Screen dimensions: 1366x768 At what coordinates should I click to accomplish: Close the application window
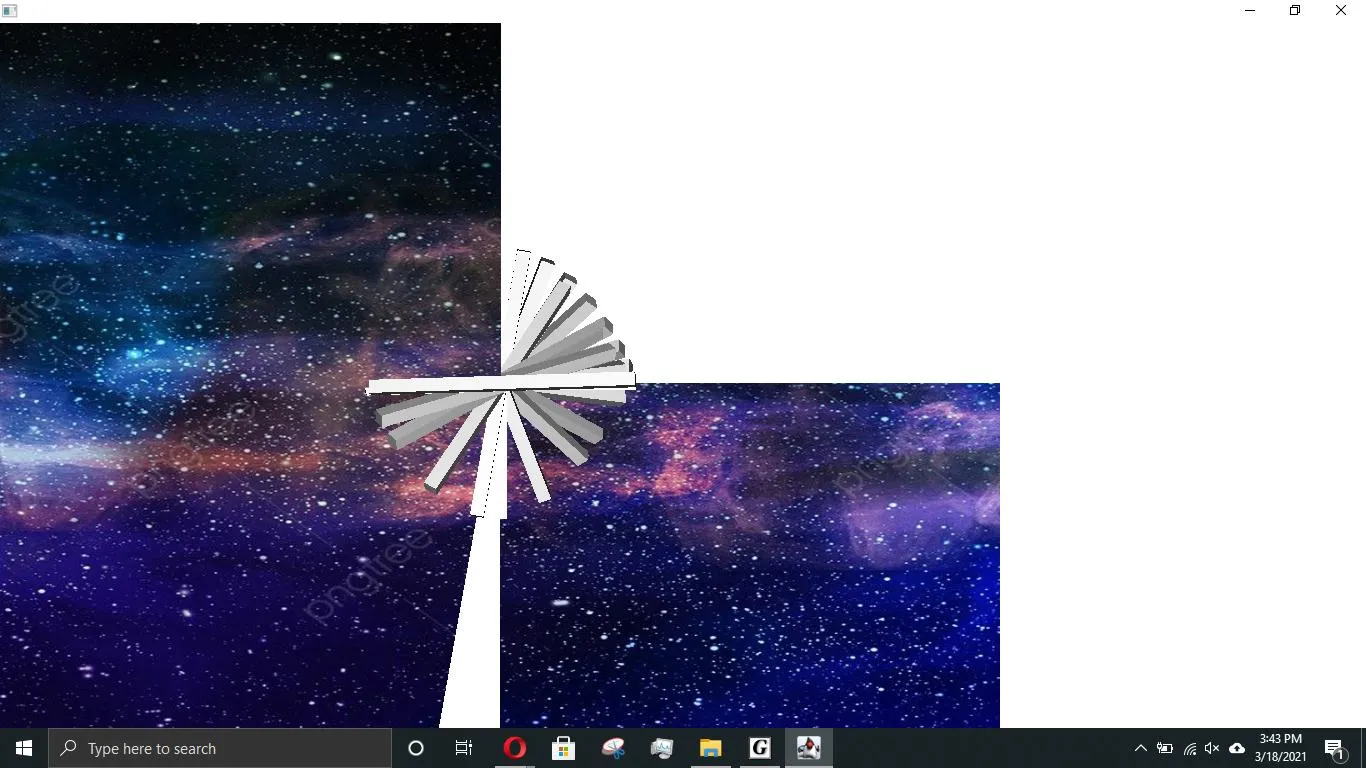1341,11
